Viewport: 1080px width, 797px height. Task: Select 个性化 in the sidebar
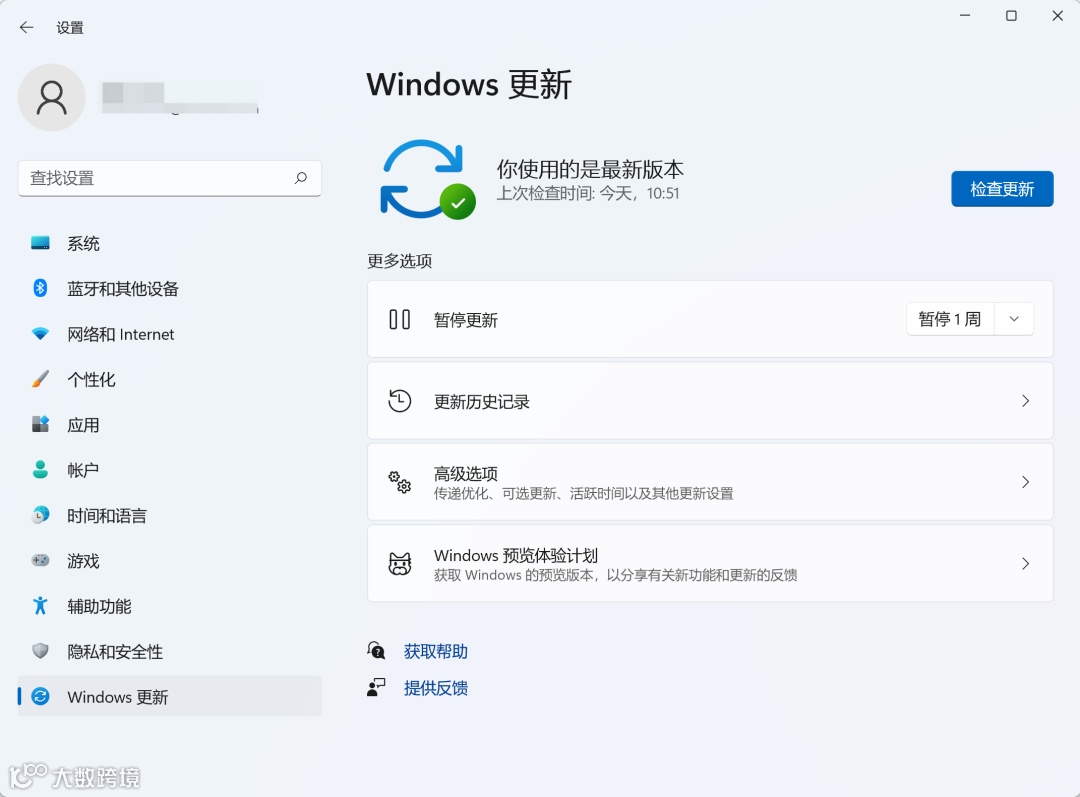point(169,380)
